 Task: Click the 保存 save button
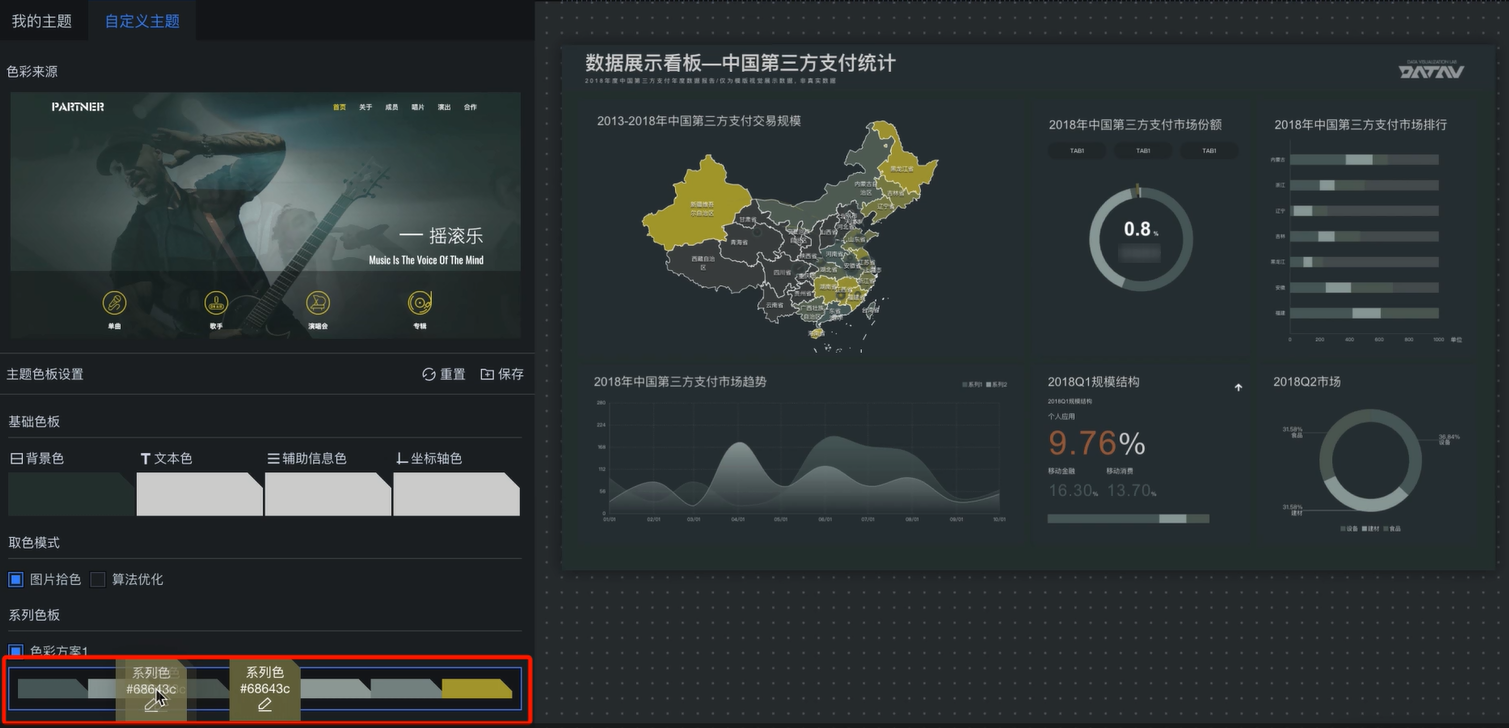[x=502, y=374]
